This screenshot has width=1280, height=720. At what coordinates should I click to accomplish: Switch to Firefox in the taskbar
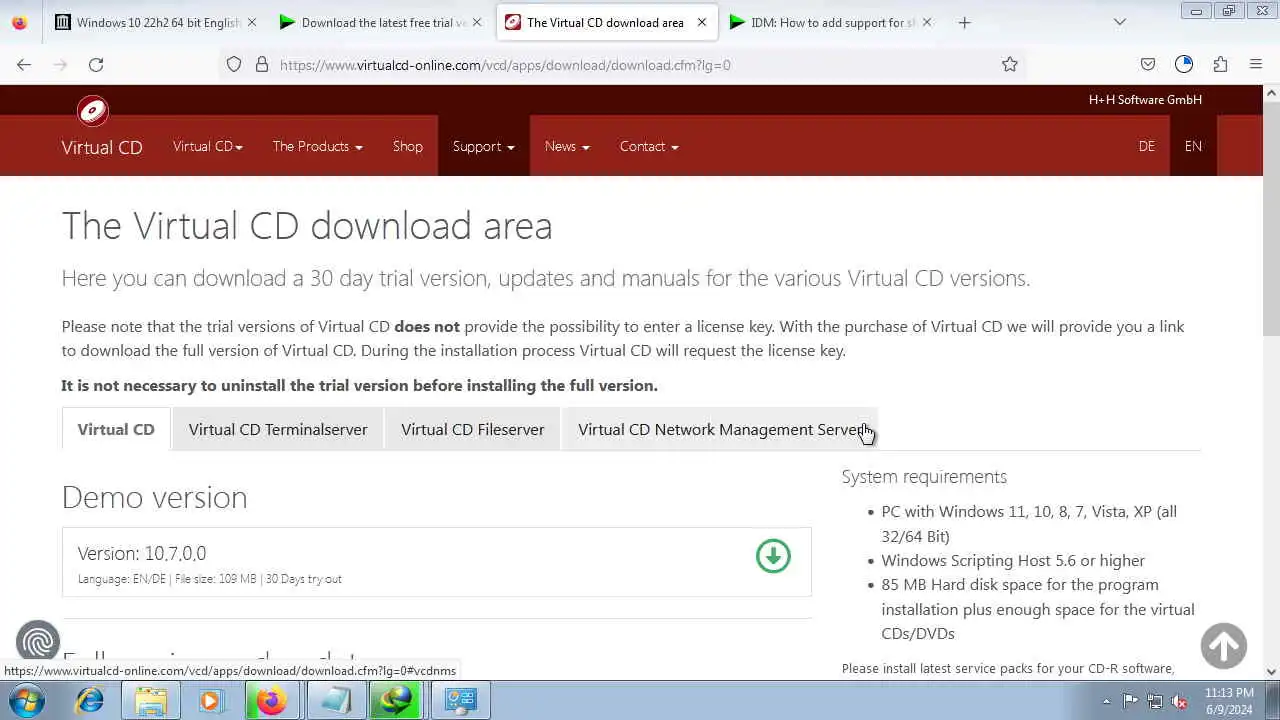pyautogui.click(x=271, y=701)
